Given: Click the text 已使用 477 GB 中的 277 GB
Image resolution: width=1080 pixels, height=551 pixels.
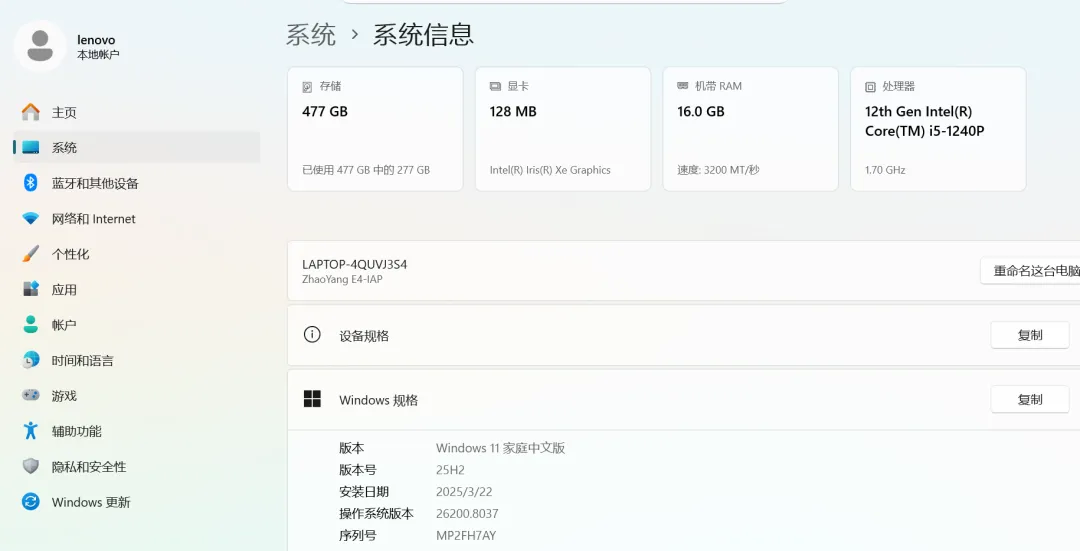Looking at the screenshot, I should tap(366, 169).
